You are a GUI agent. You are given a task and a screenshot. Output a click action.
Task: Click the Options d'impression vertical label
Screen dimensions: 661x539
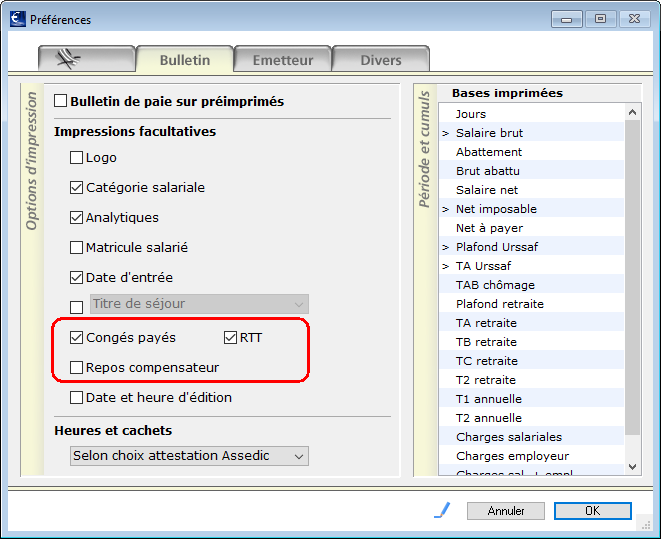pos(32,161)
